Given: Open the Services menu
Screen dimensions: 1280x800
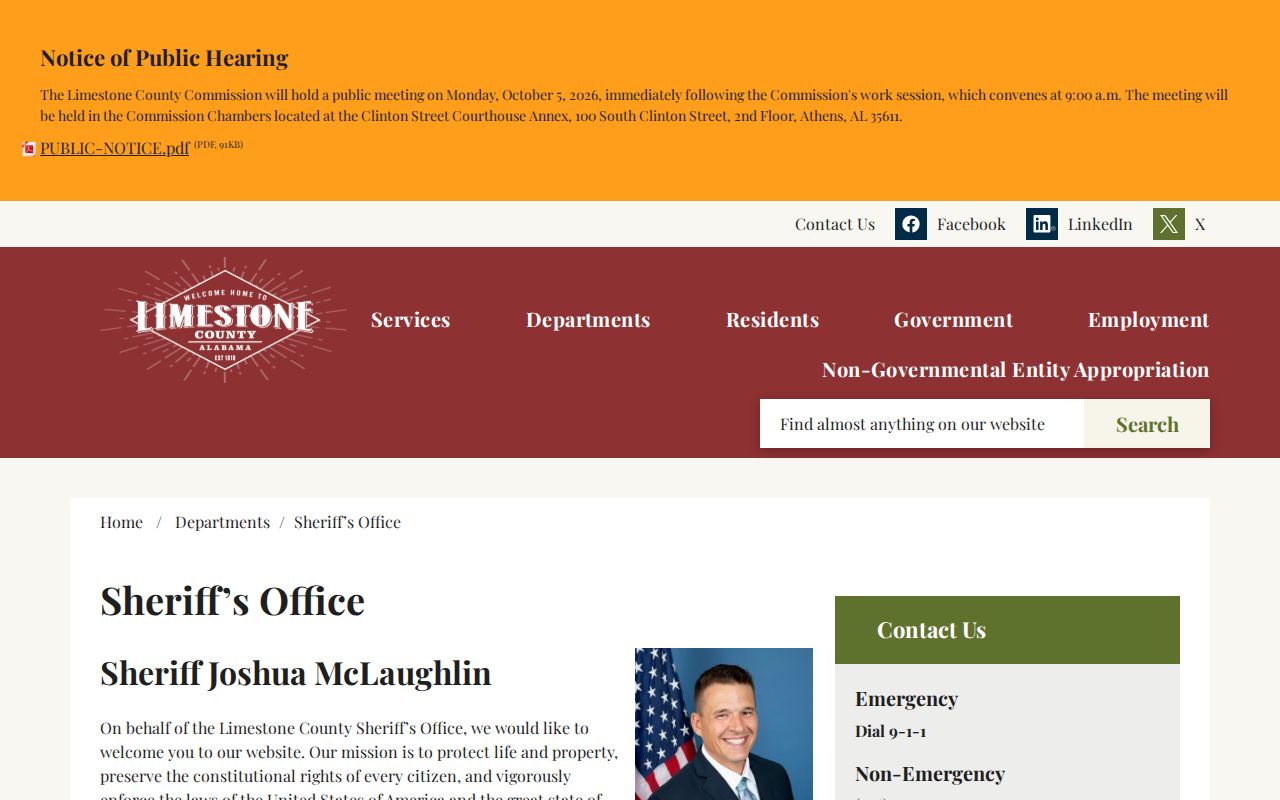Looking at the screenshot, I should (411, 320).
